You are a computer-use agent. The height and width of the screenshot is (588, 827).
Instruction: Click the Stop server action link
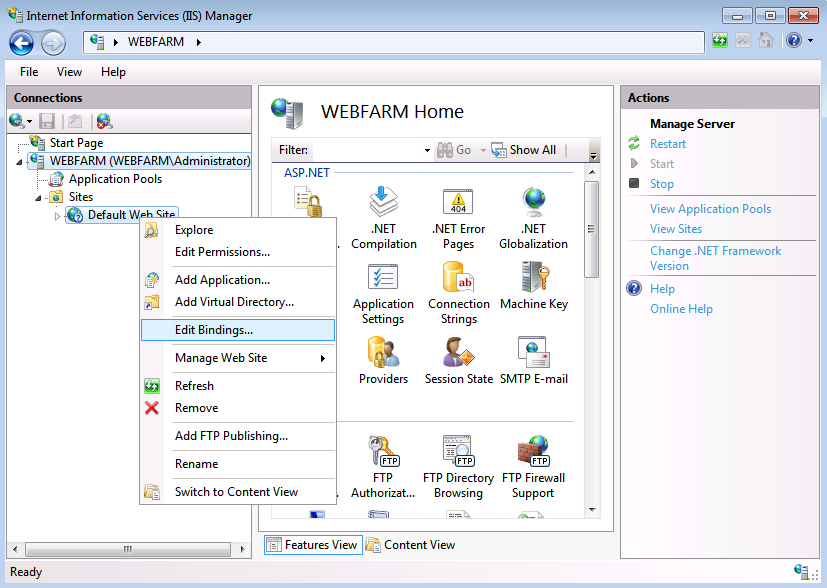(661, 184)
